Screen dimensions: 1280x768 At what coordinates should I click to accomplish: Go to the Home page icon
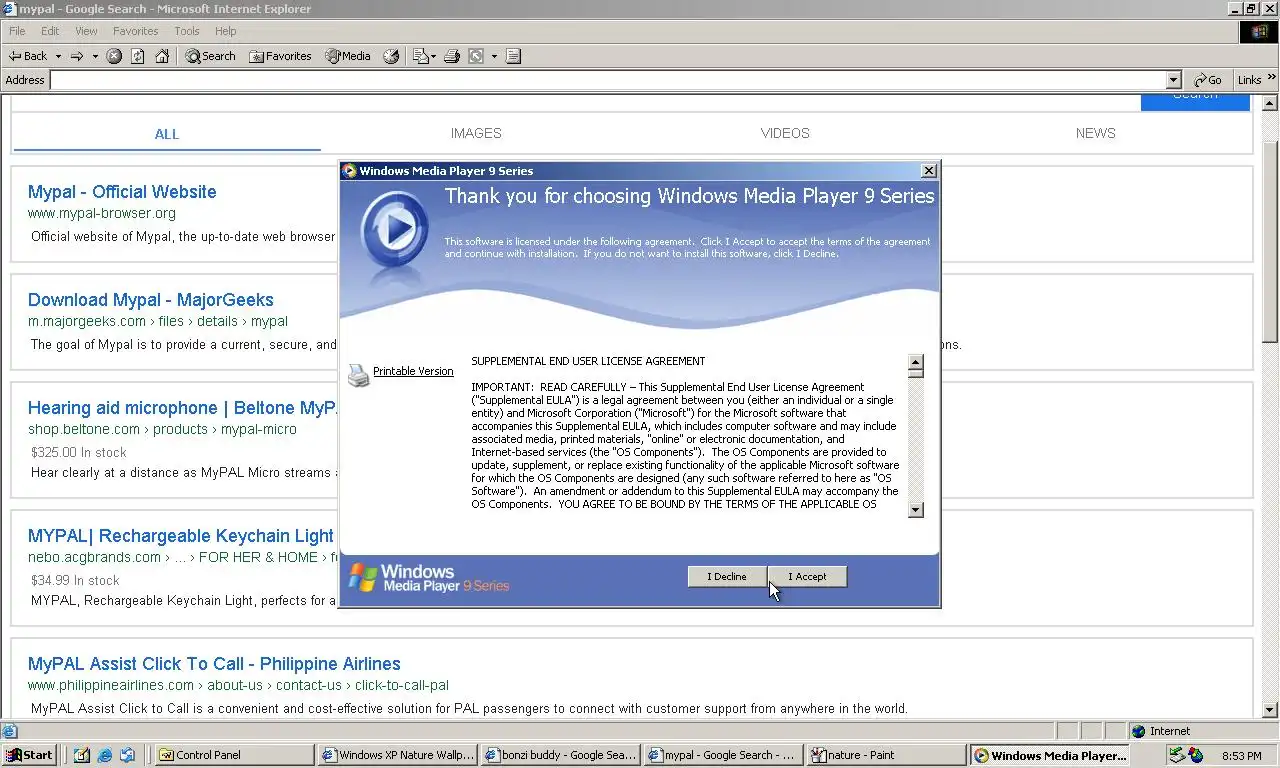[x=162, y=56]
